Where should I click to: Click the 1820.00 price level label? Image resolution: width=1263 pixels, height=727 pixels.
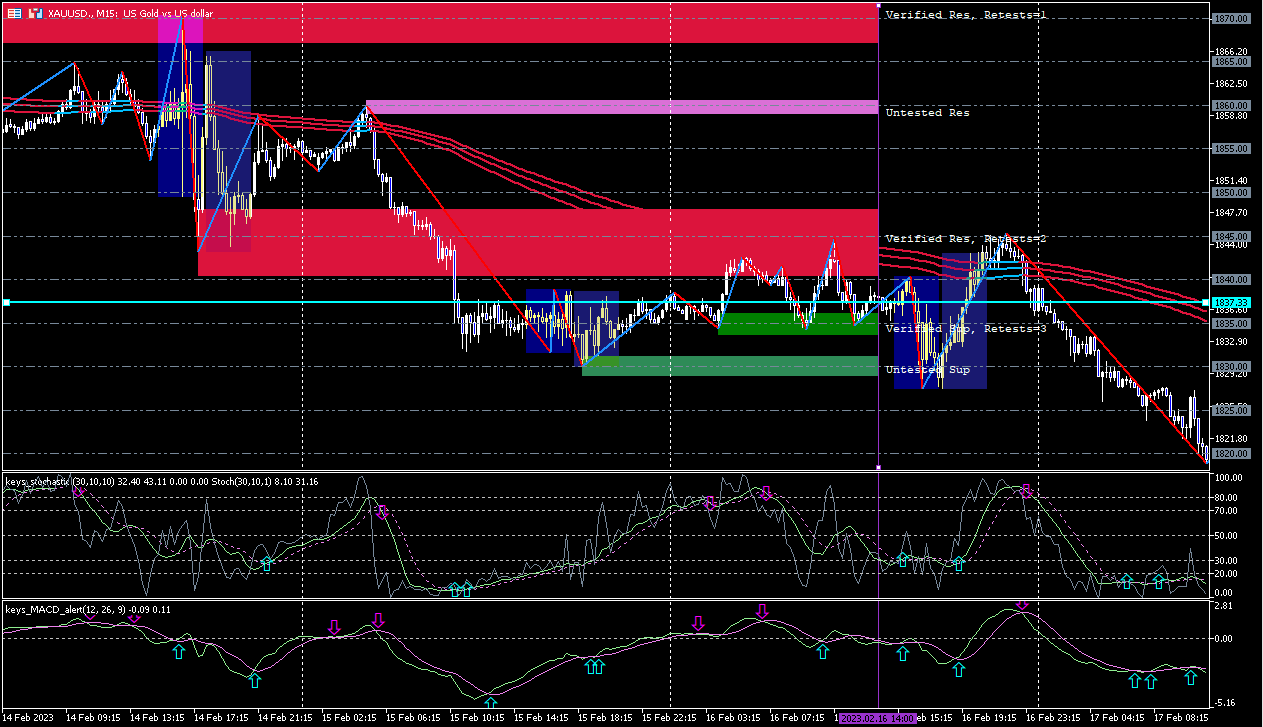coord(1231,454)
